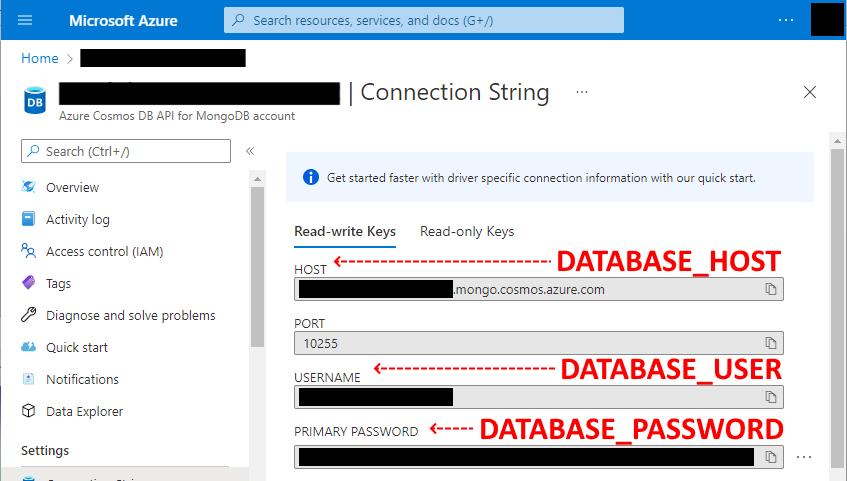The image size is (847, 481).
Task: Open Quick start in the sidebar
Action: click(x=77, y=348)
